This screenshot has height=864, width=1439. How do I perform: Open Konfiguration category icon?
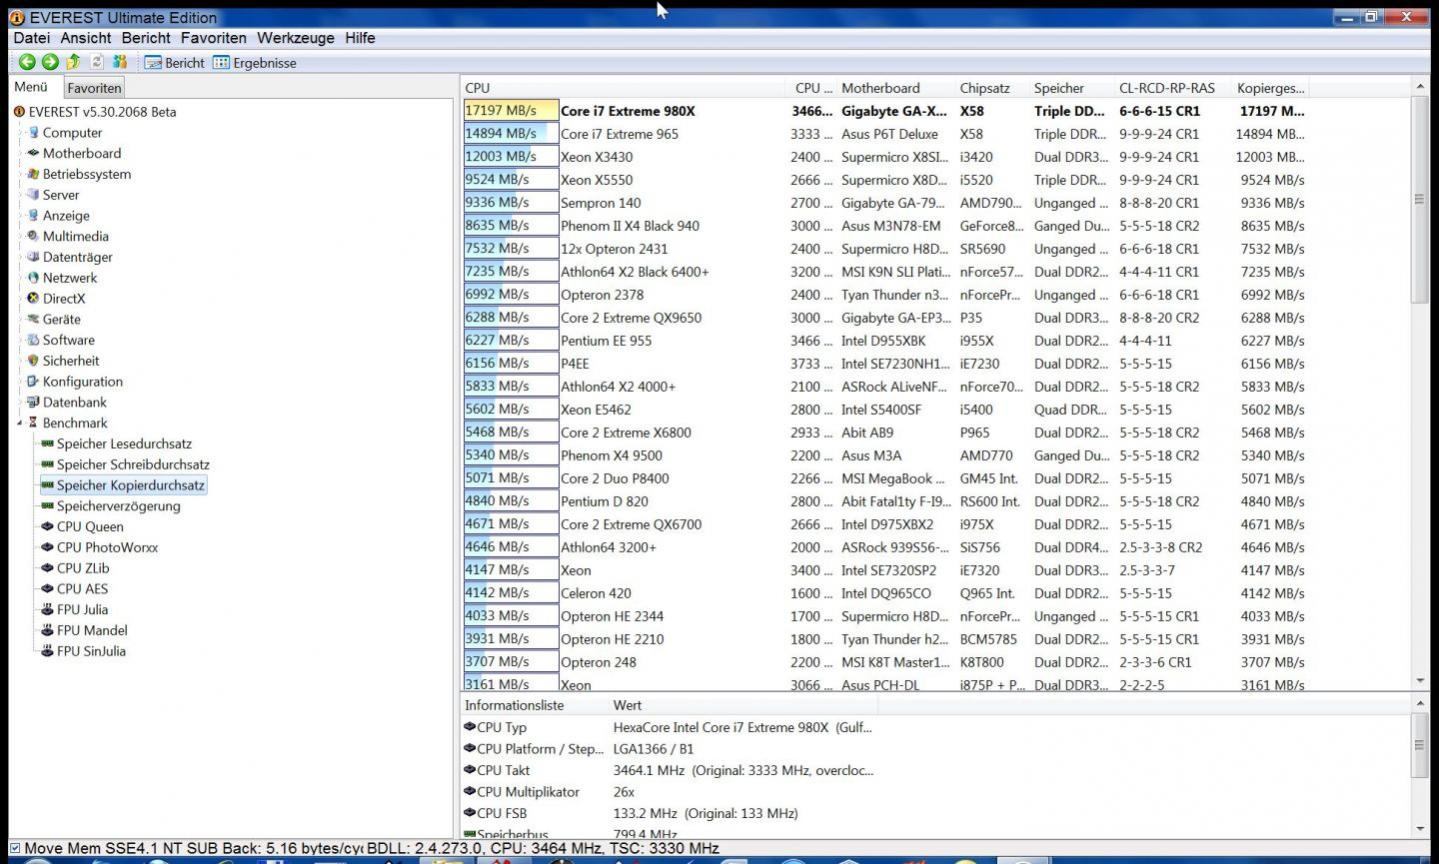(x=34, y=381)
